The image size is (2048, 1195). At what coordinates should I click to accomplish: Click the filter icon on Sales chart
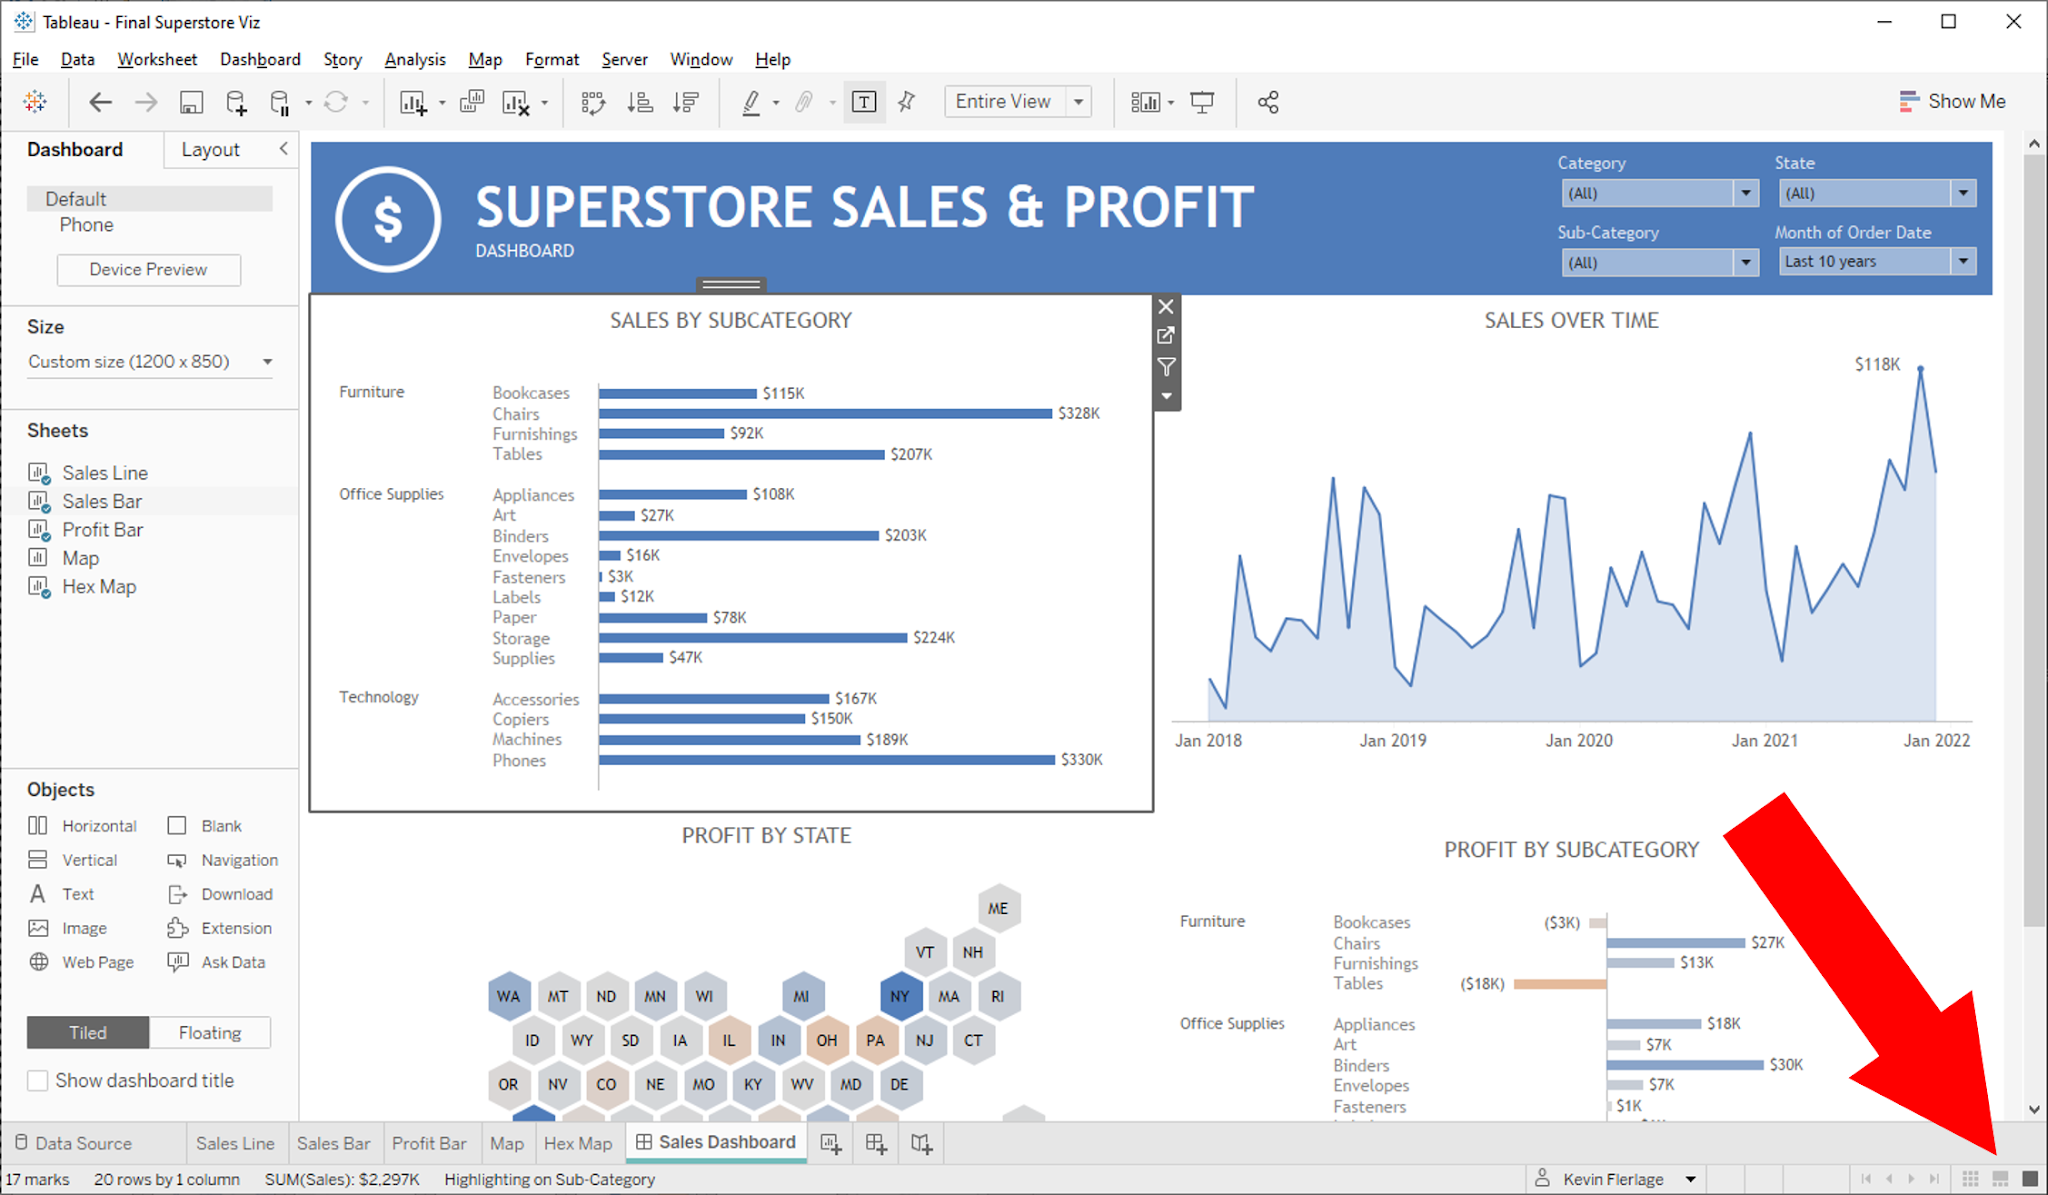click(x=1166, y=367)
